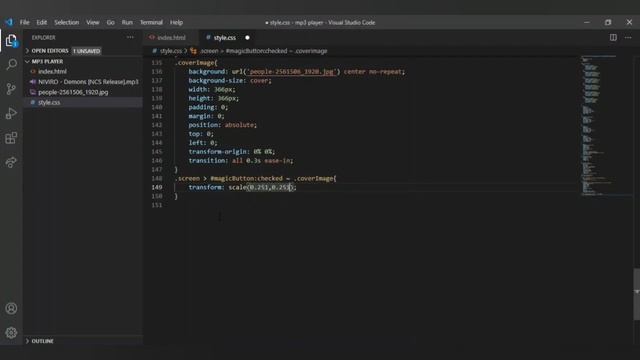Click the 'padding: 0' code line
The height and width of the screenshot is (360, 640).
[x=208, y=107]
